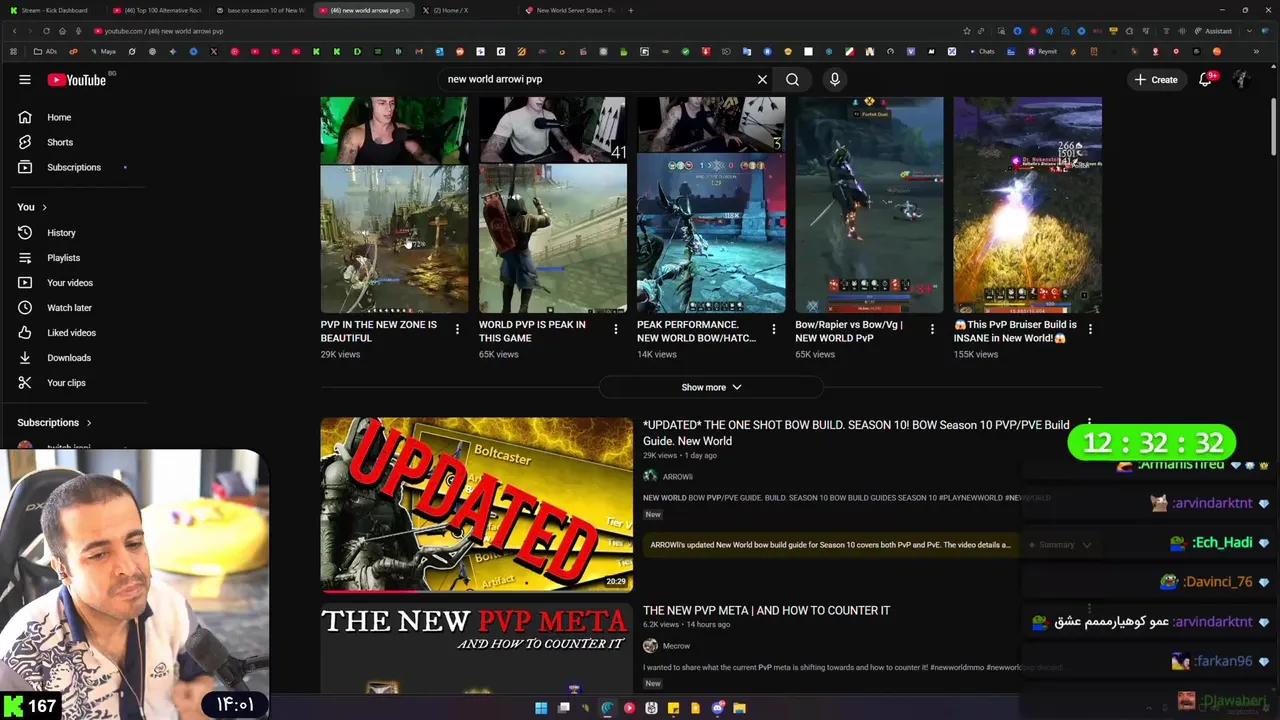Open the YouTube notifications bell
The height and width of the screenshot is (720, 1280).
click(x=1205, y=79)
